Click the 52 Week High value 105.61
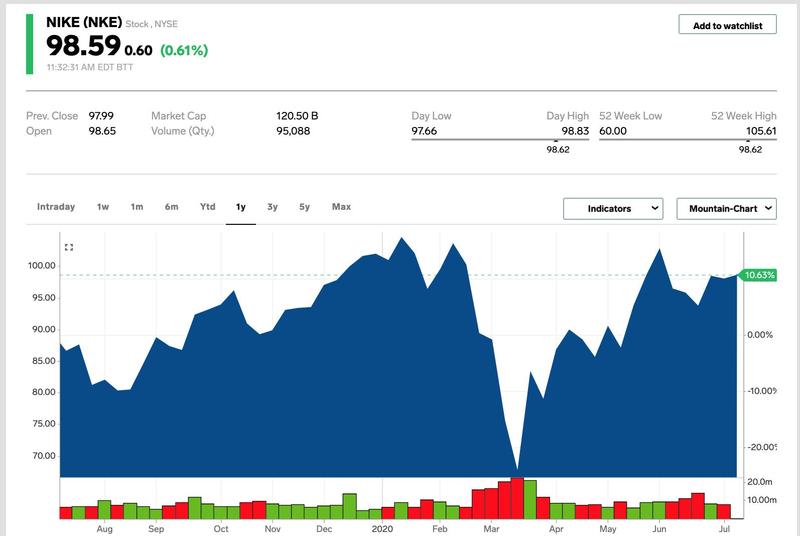 click(761, 131)
